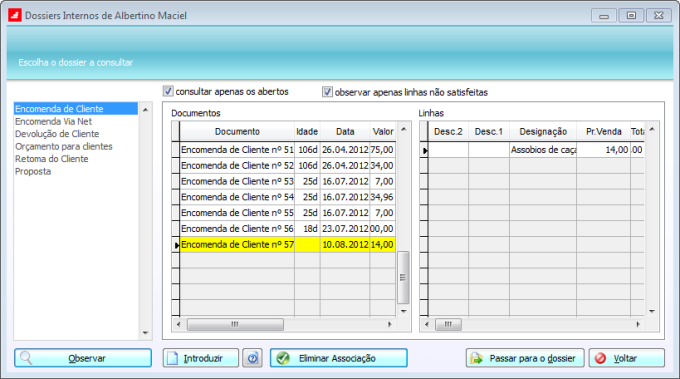Click the Introduzir button
This screenshot has width=680, height=379.
click(201, 358)
